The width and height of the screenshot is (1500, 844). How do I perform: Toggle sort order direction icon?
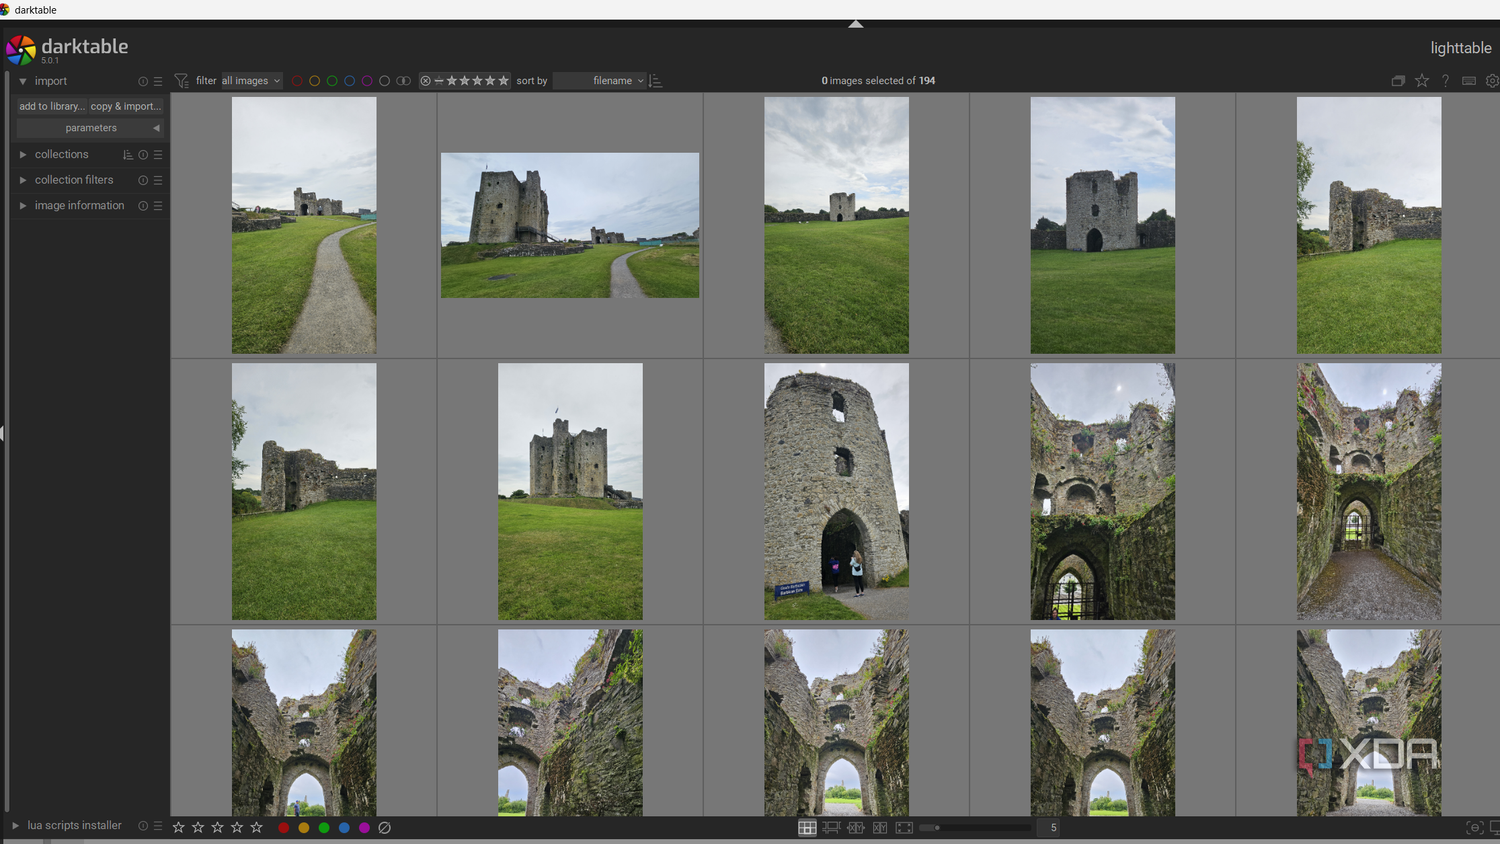(x=656, y=81)
